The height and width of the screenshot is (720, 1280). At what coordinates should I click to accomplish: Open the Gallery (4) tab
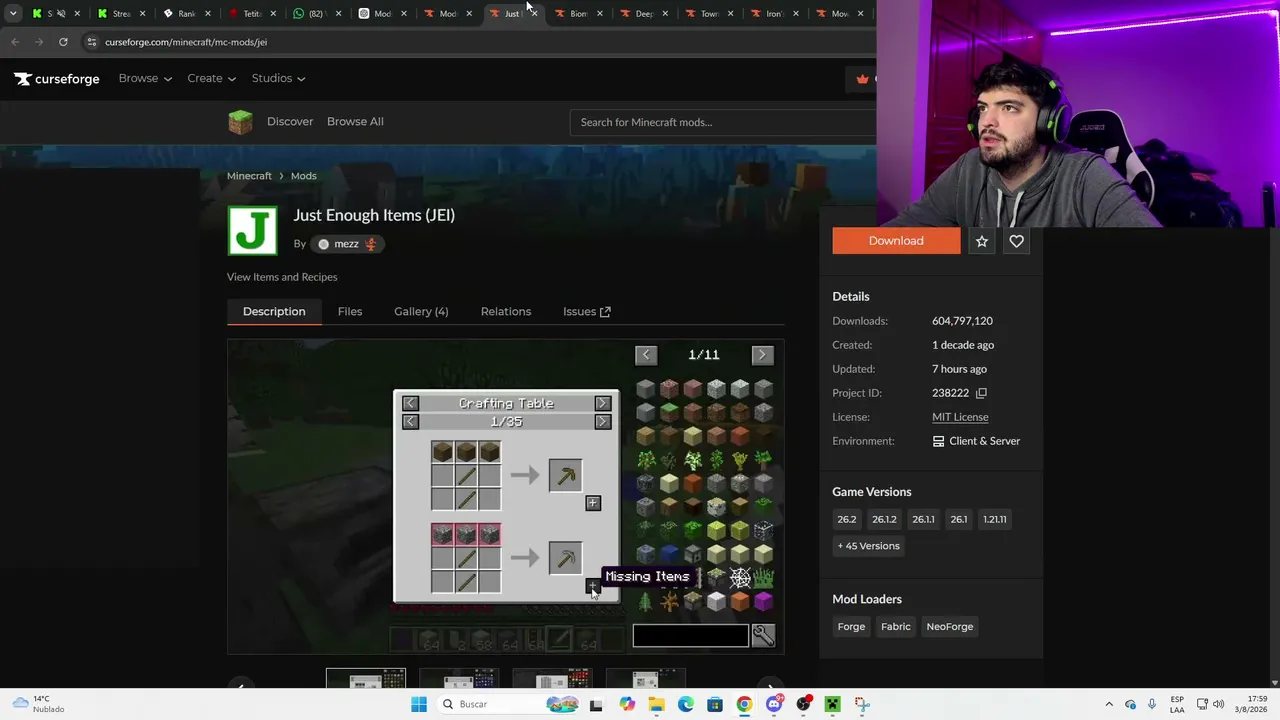(421, 312)
